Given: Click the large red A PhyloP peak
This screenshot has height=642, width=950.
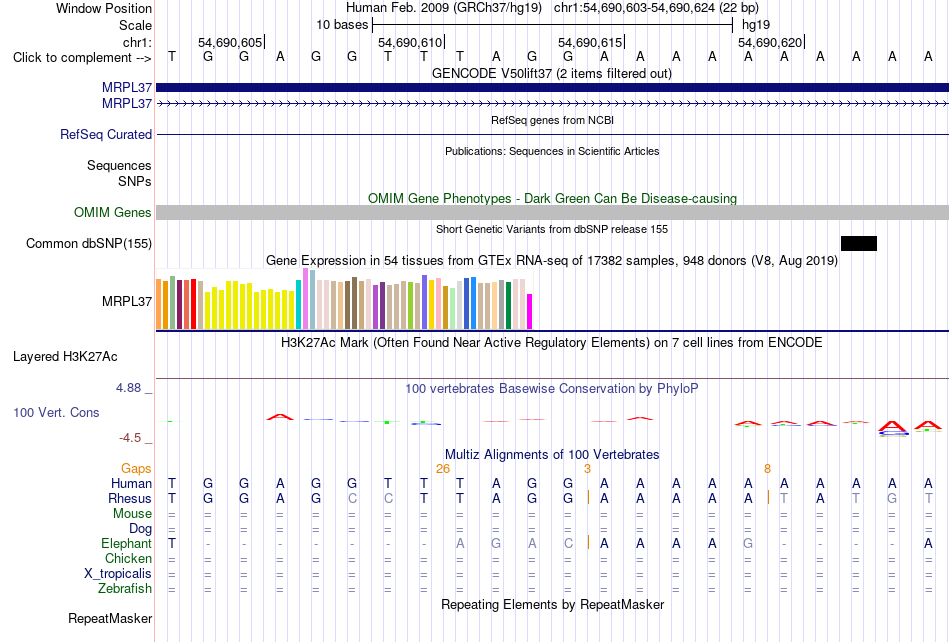Looking at the screenshot, I should click(892, 428).
